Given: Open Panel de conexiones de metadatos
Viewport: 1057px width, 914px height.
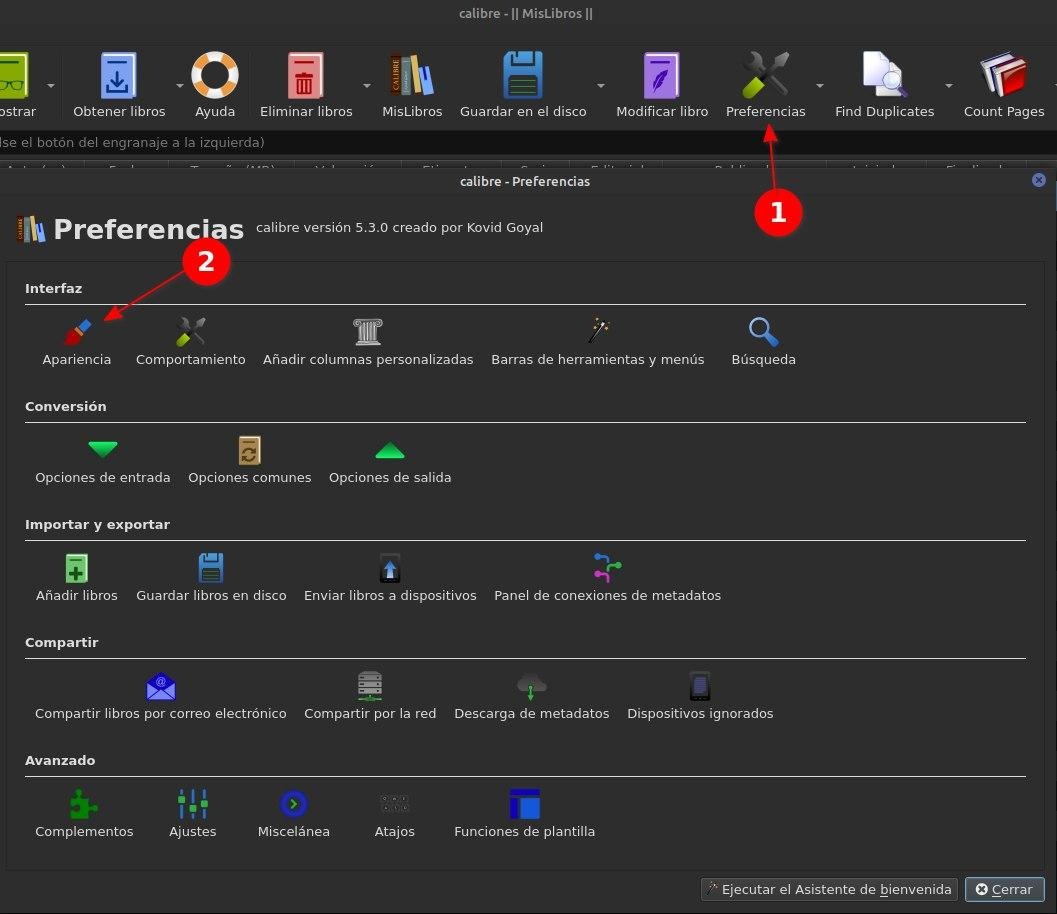Looking at the screenshot, I should tap(607, 578).
